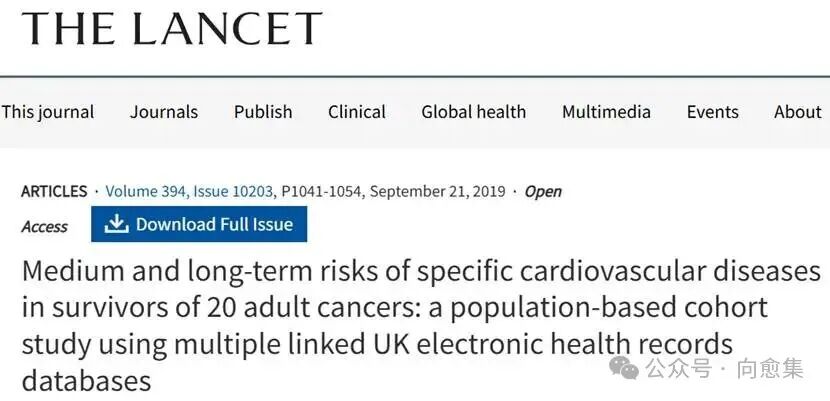Click Download Full Issue button
Image resolution: width=830 pixels, height=401 pixels.
coord(199,224)
